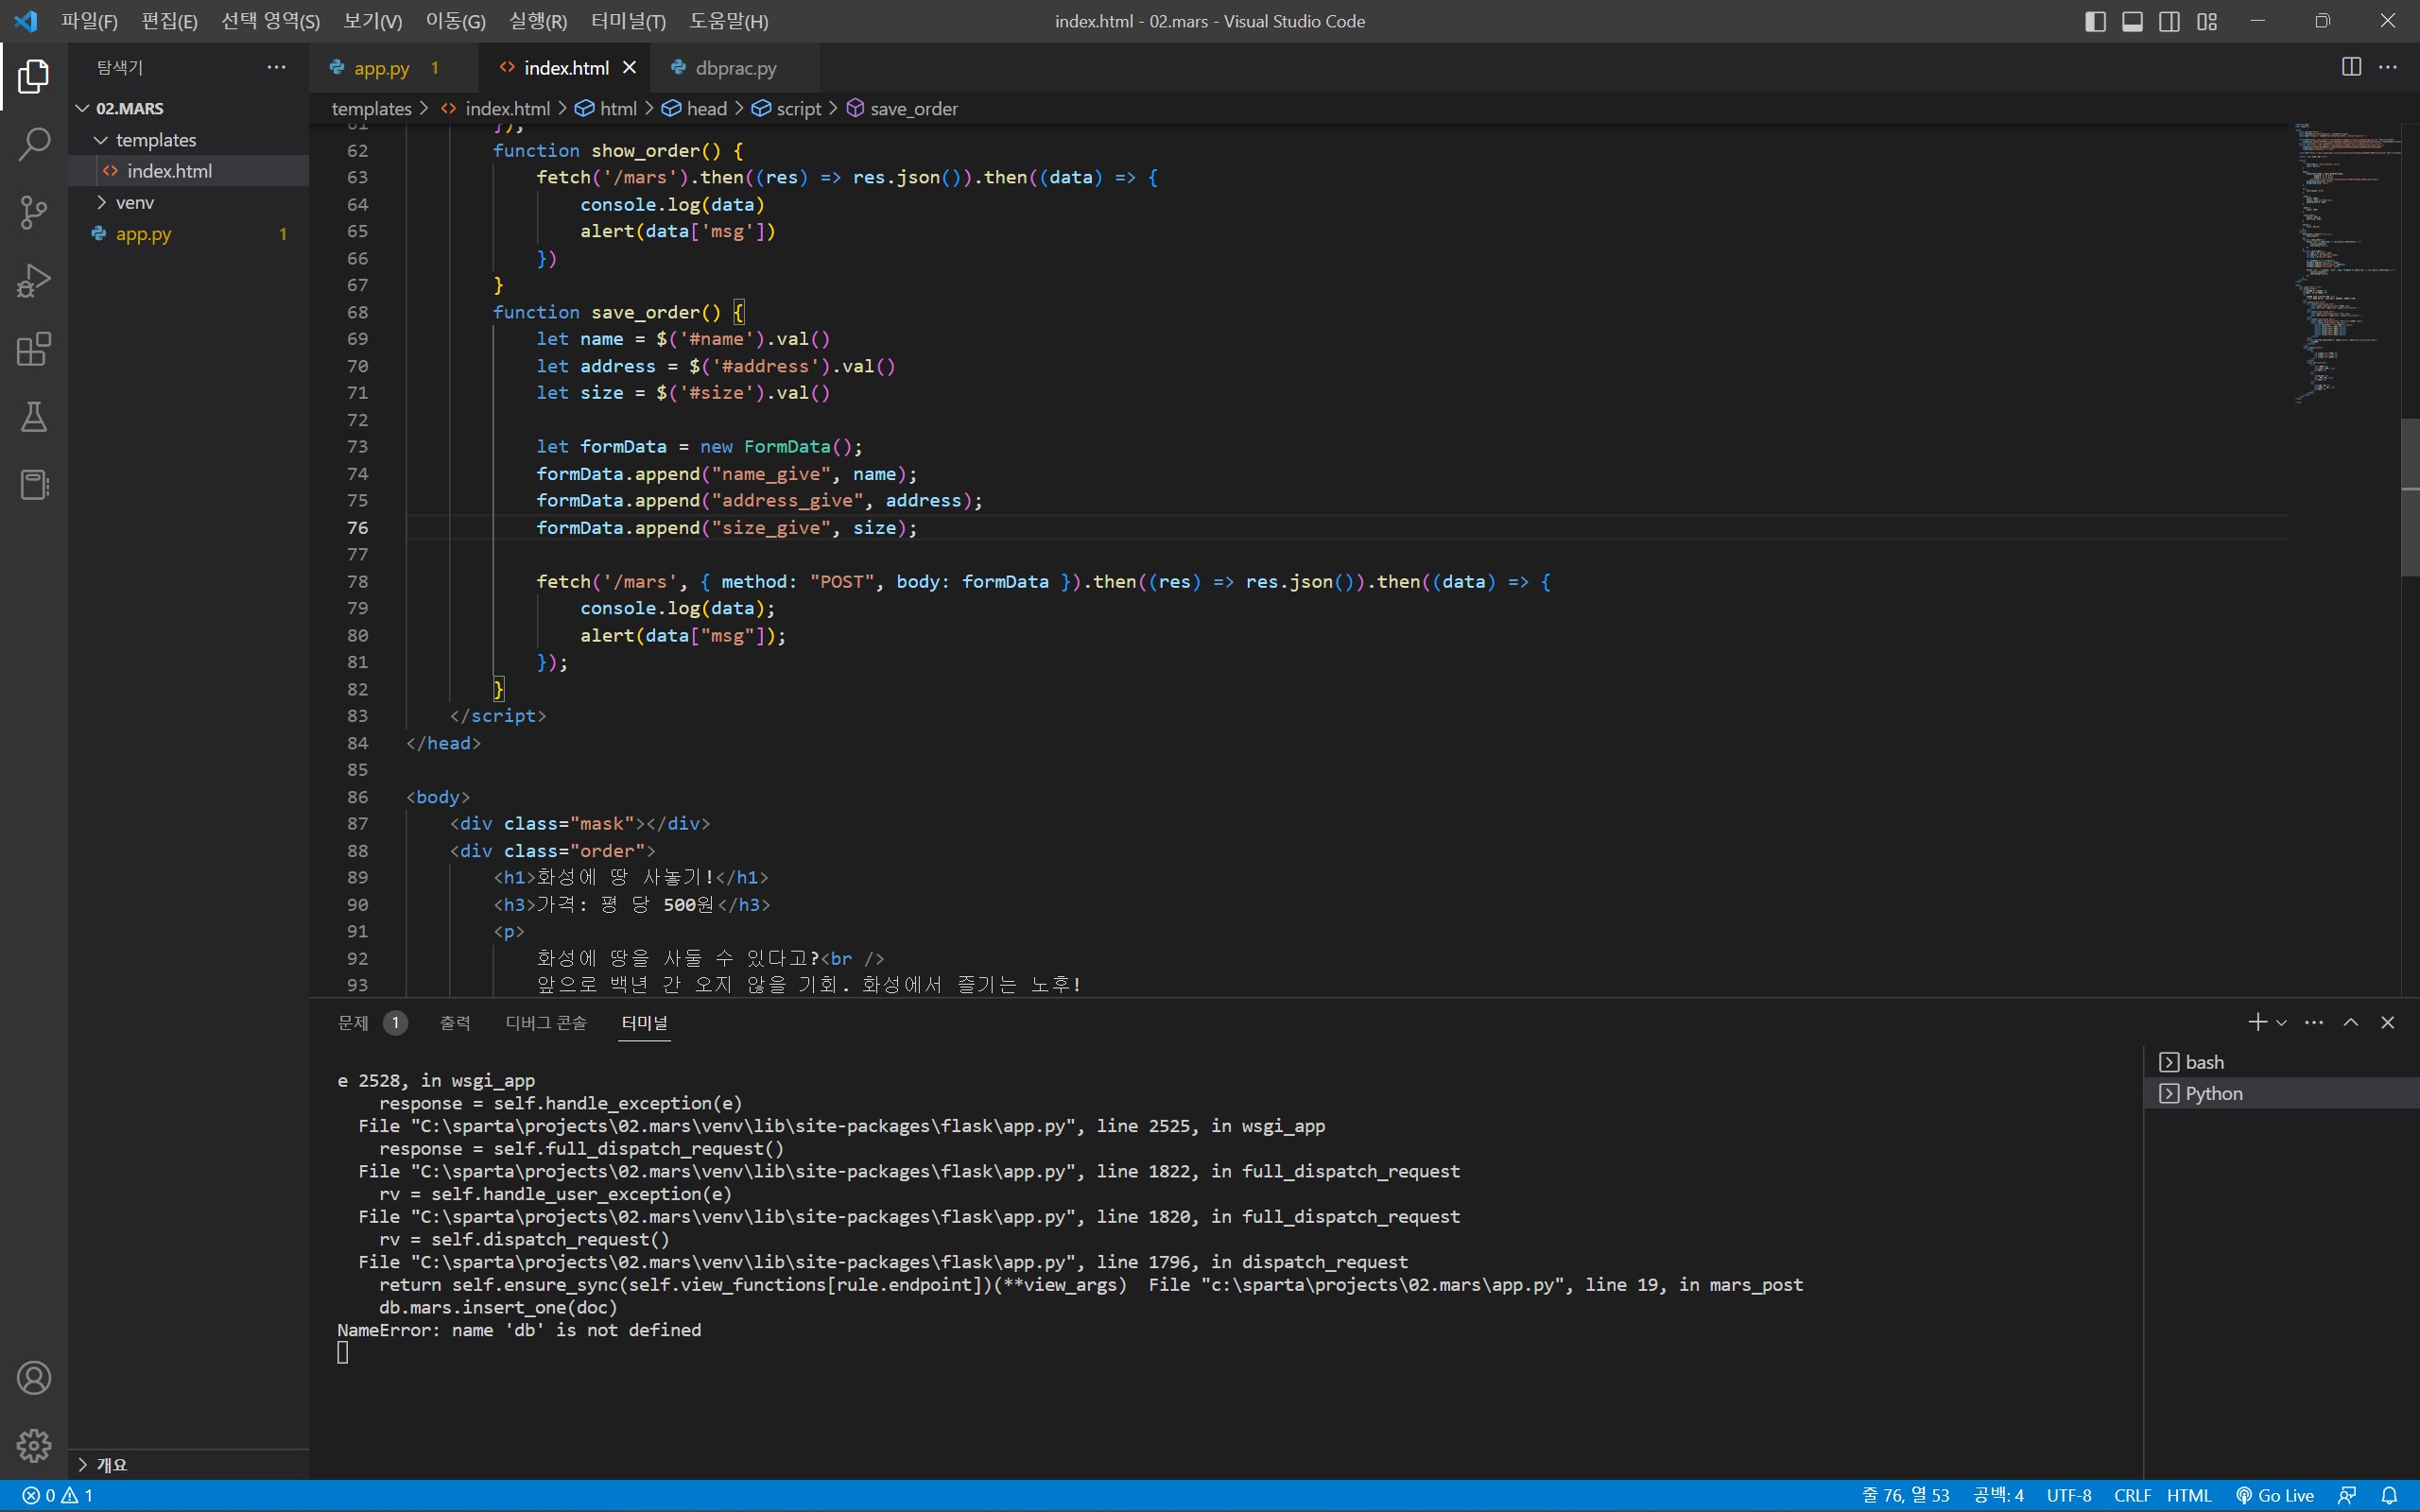Close the index.html editor tab
The width and height of the screenshot is (2420, 1512).
pyautogui.click(x=629, y=67)
